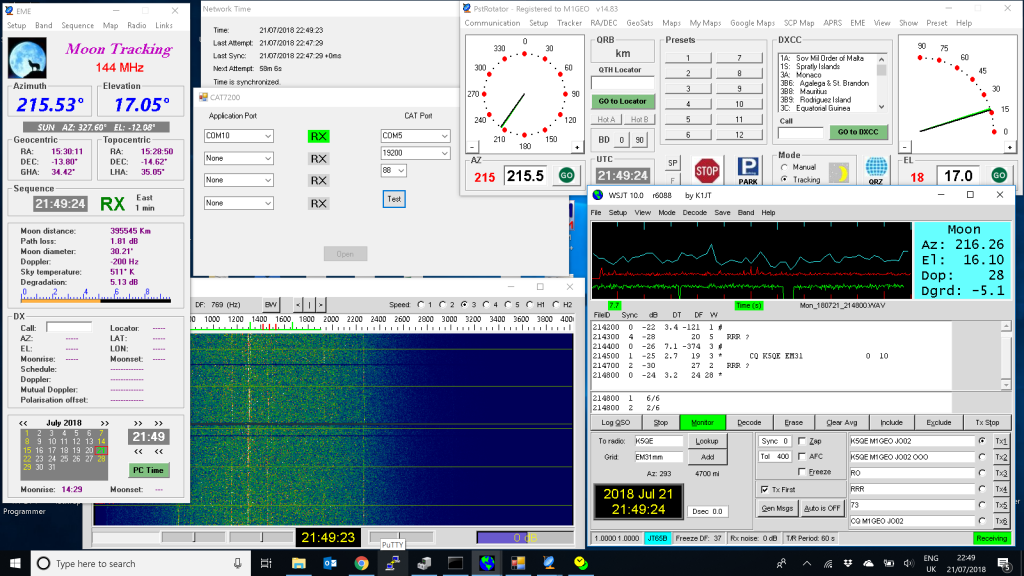Image resolution: width=1024 pixels, height=576 pixels.
Task: Click the red STOP icon in PstRotator
Action: [707, 171]
